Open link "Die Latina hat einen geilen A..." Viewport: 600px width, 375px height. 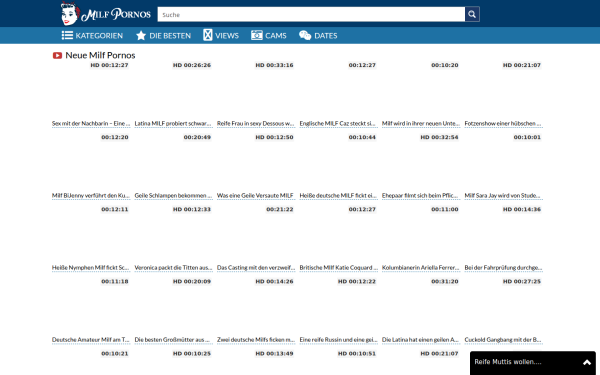point(421,340)
